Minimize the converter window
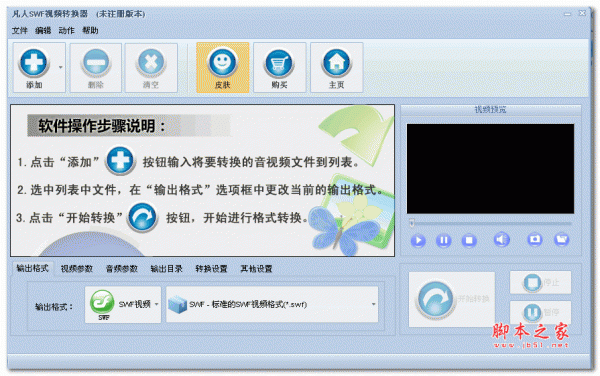 [567, 14]
